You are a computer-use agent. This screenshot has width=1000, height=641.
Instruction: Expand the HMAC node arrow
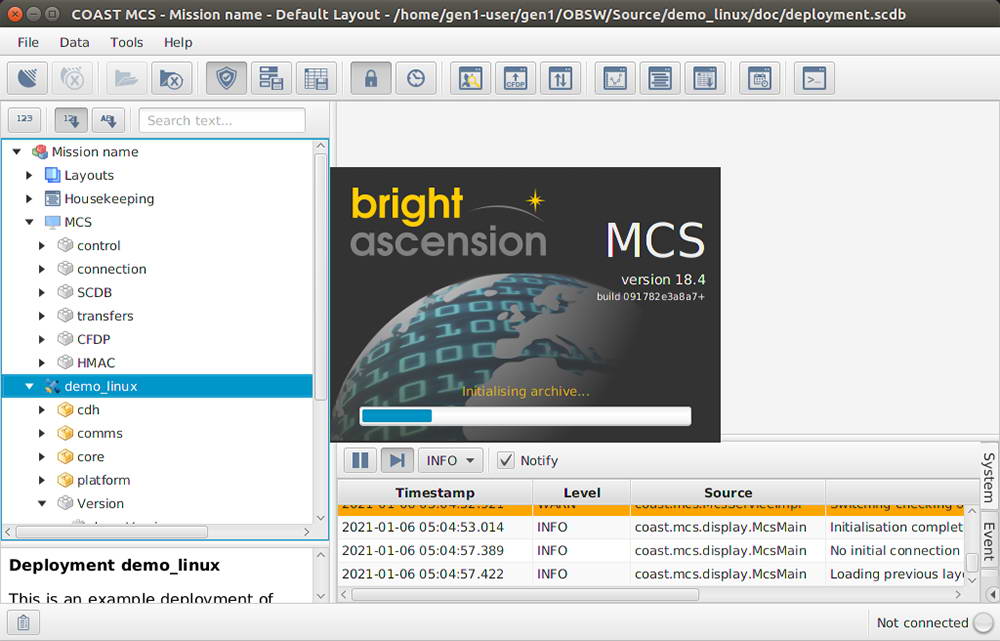41,363
